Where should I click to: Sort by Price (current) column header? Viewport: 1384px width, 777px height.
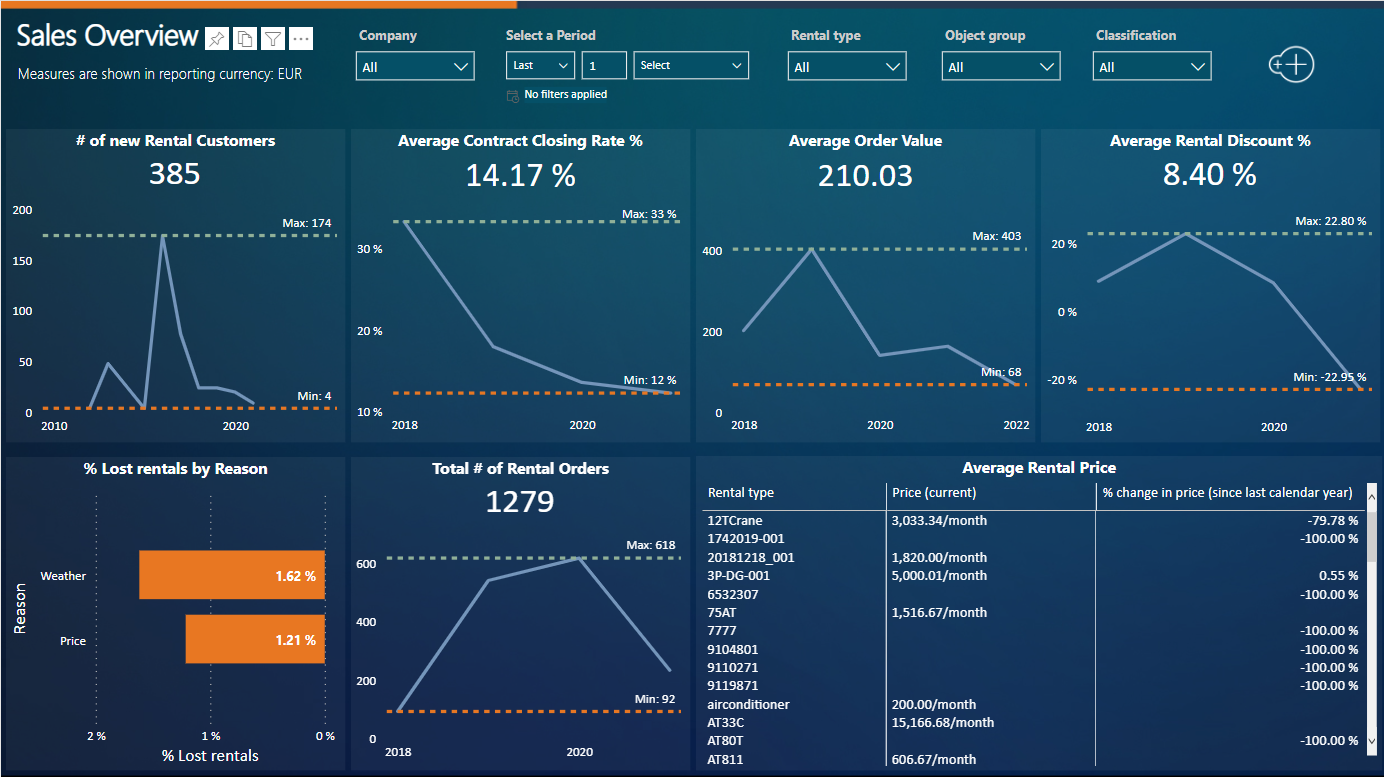click(933, 492)
